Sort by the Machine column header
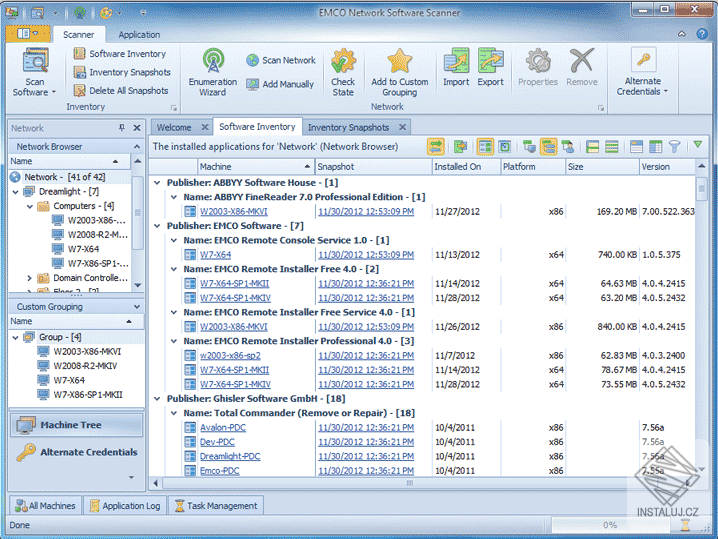The width and height of the screenshot is (718, 539). [256, 167]
